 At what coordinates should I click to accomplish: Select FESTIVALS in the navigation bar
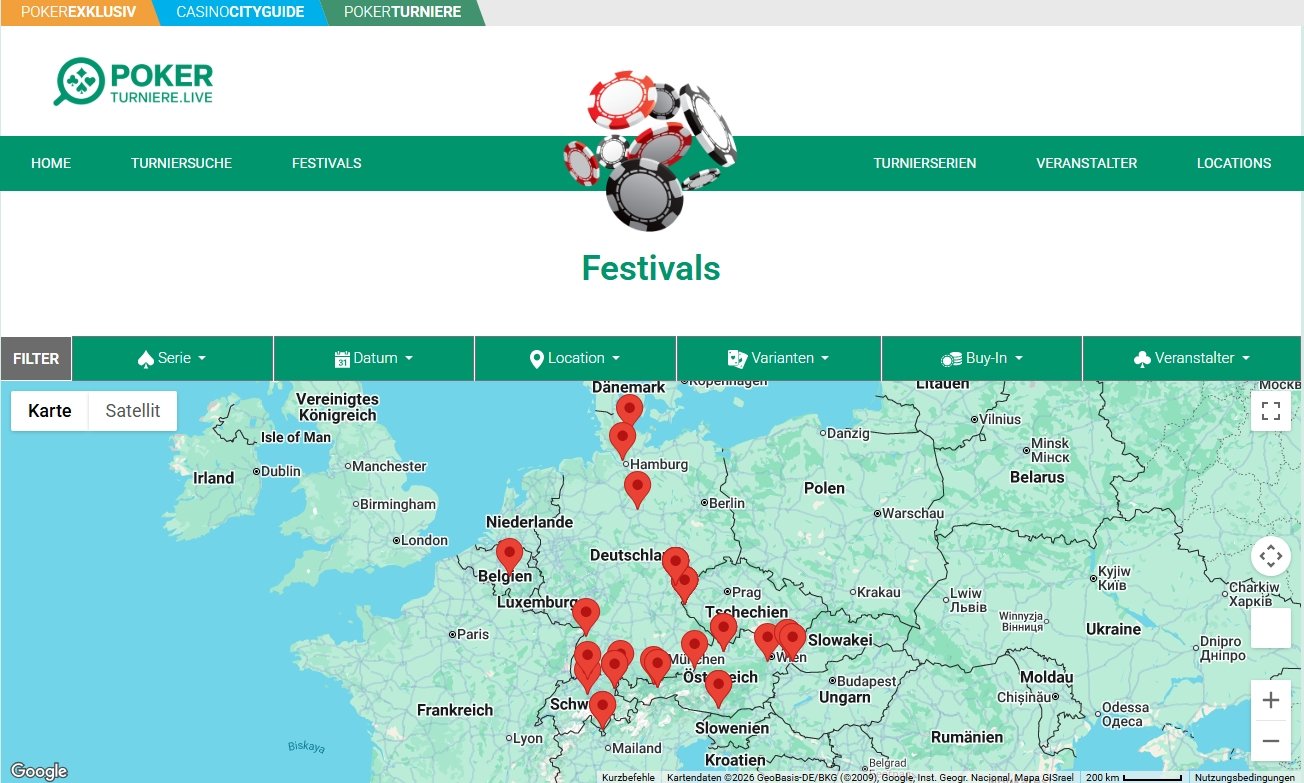(326, 163)
